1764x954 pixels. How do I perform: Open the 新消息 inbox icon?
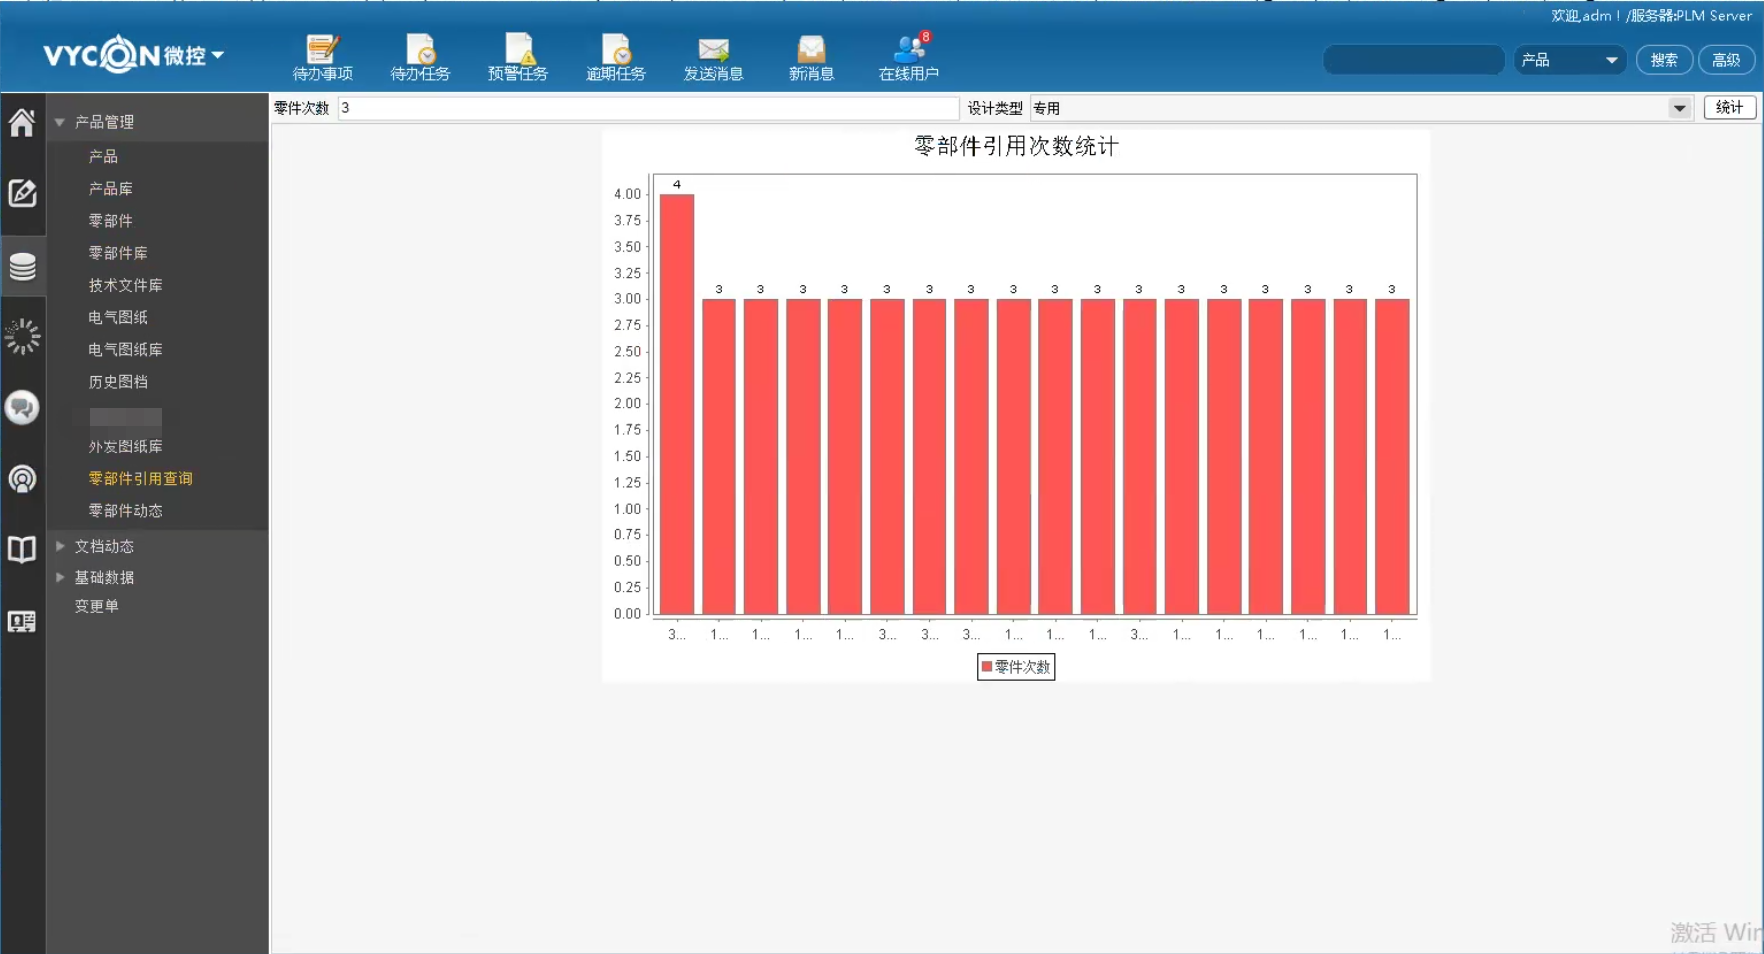point(811,57)
